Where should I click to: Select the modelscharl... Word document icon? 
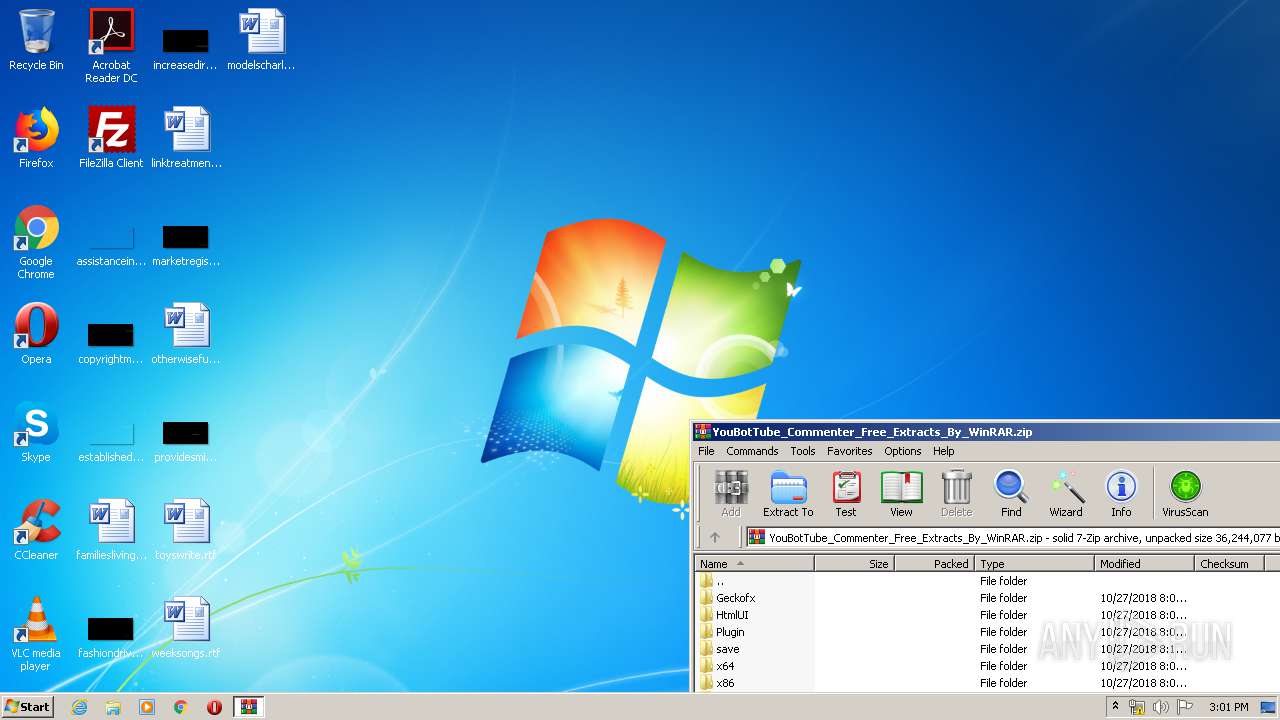point(261,40)
